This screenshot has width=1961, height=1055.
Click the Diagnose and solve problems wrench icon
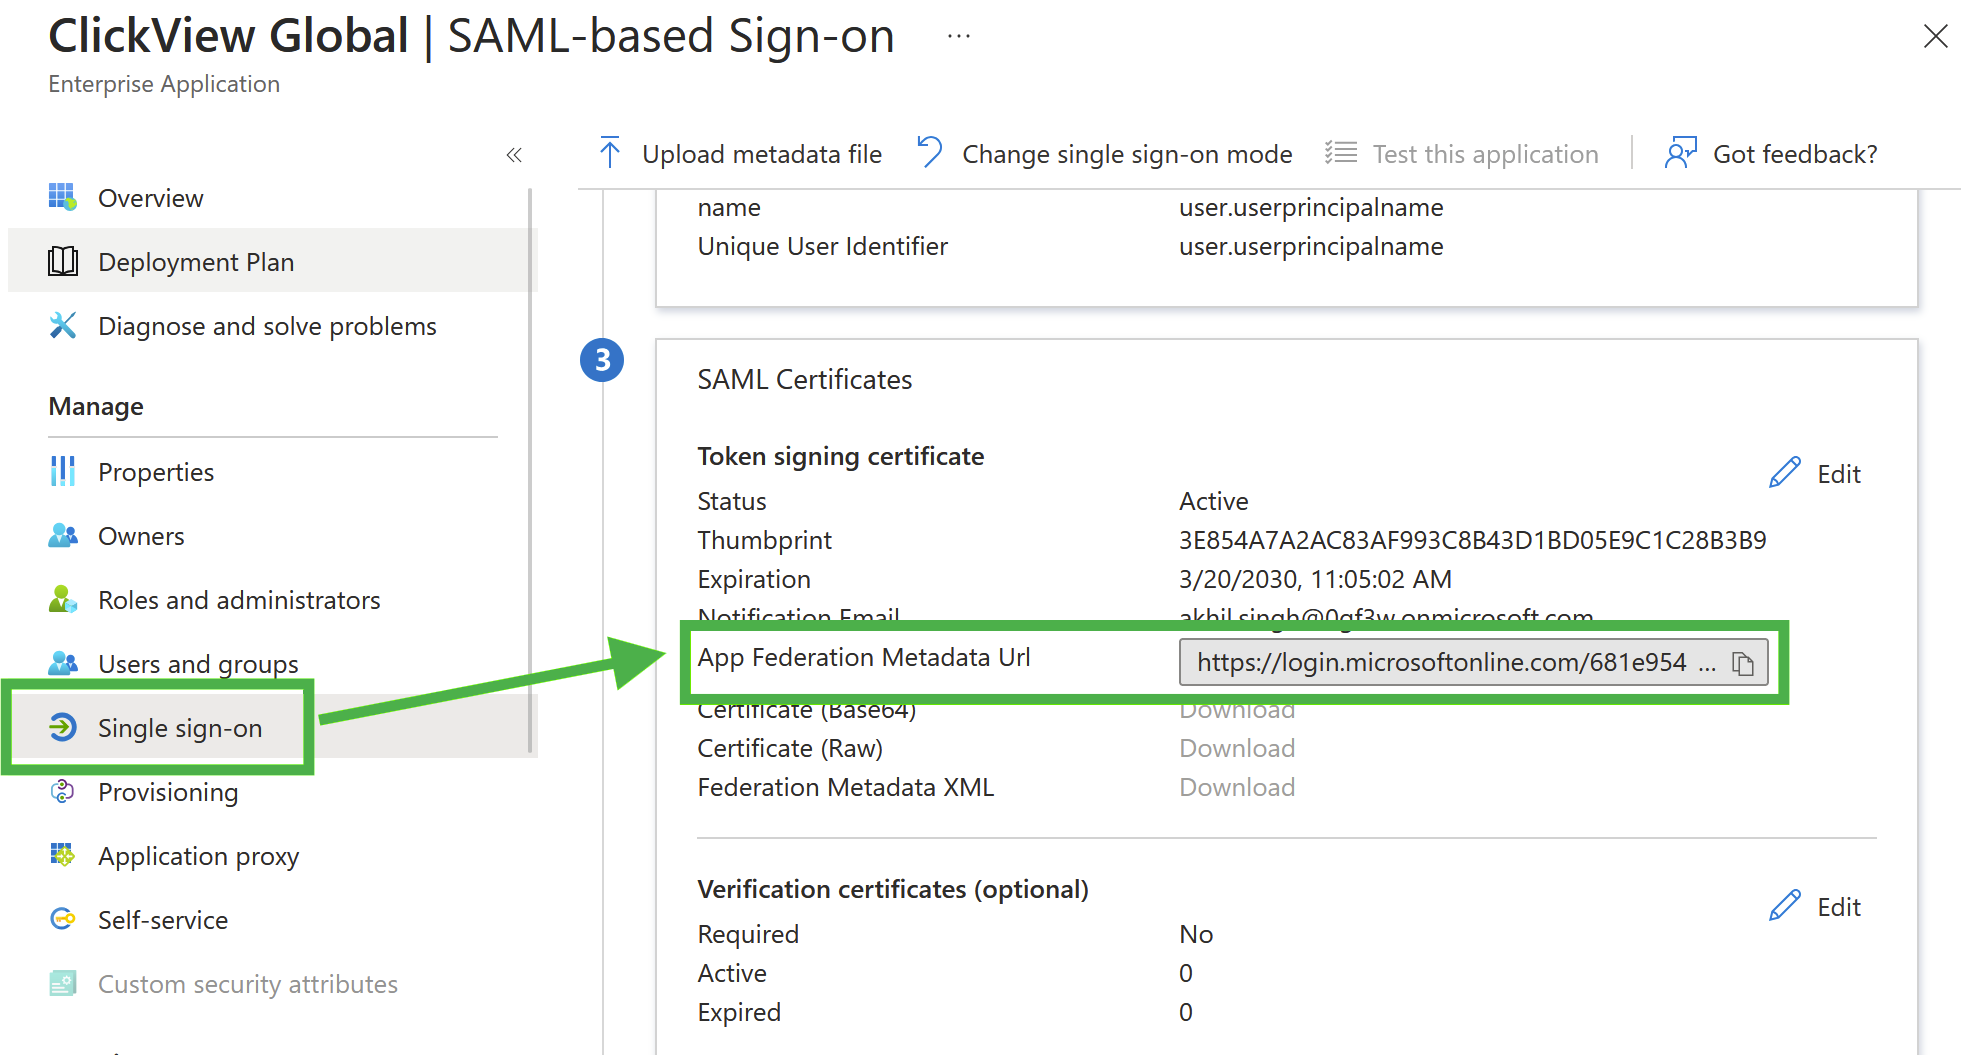(x=63, y=325)
